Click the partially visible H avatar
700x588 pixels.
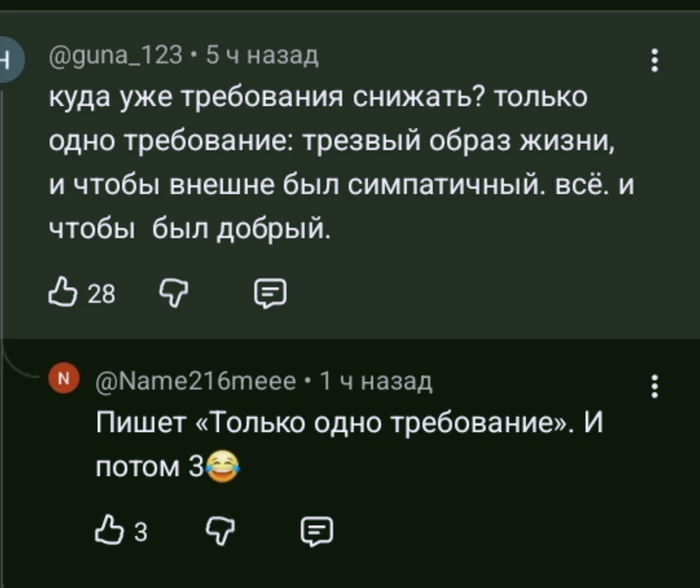[x=6, y=56]
